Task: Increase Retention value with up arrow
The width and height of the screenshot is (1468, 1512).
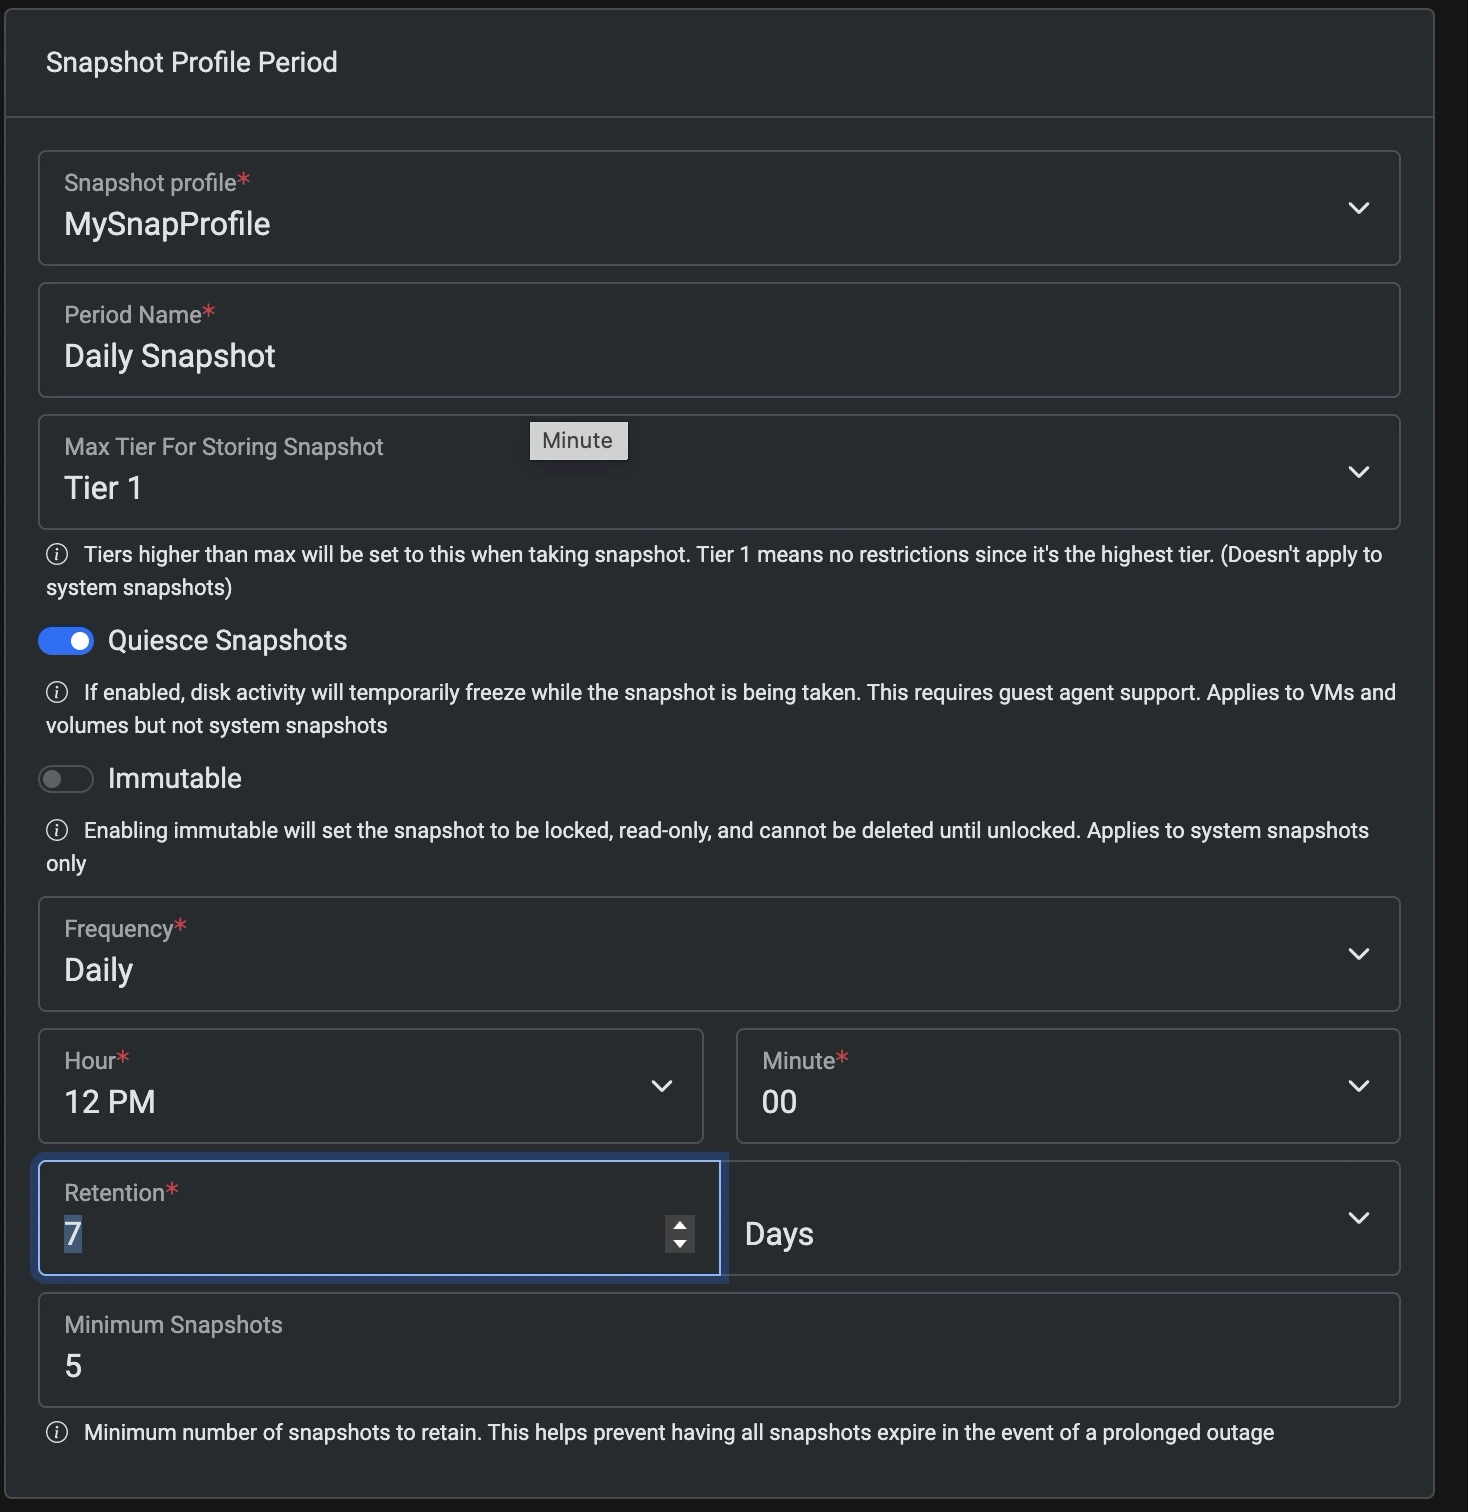Action: 680,1225
